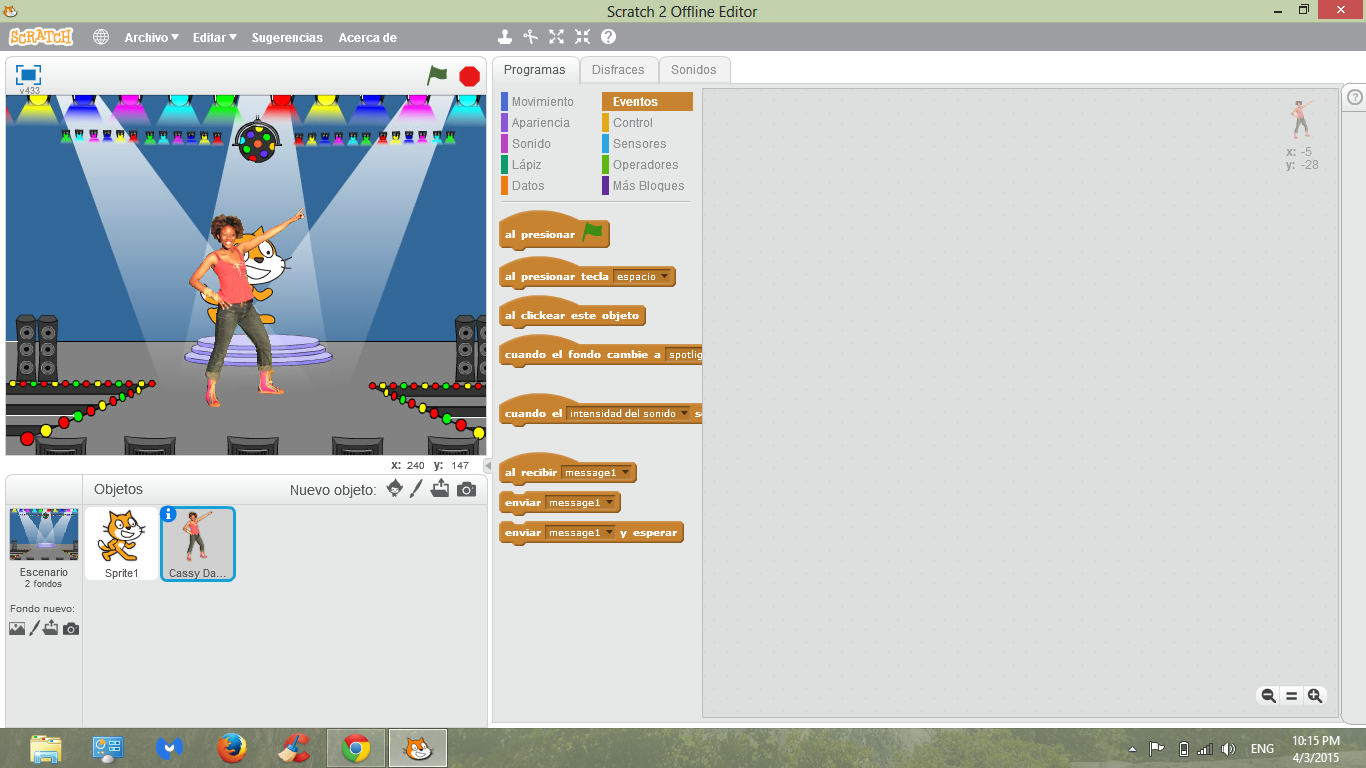Select the scissors delete tool
1366x768 pixels.
(x=530, y=37)
